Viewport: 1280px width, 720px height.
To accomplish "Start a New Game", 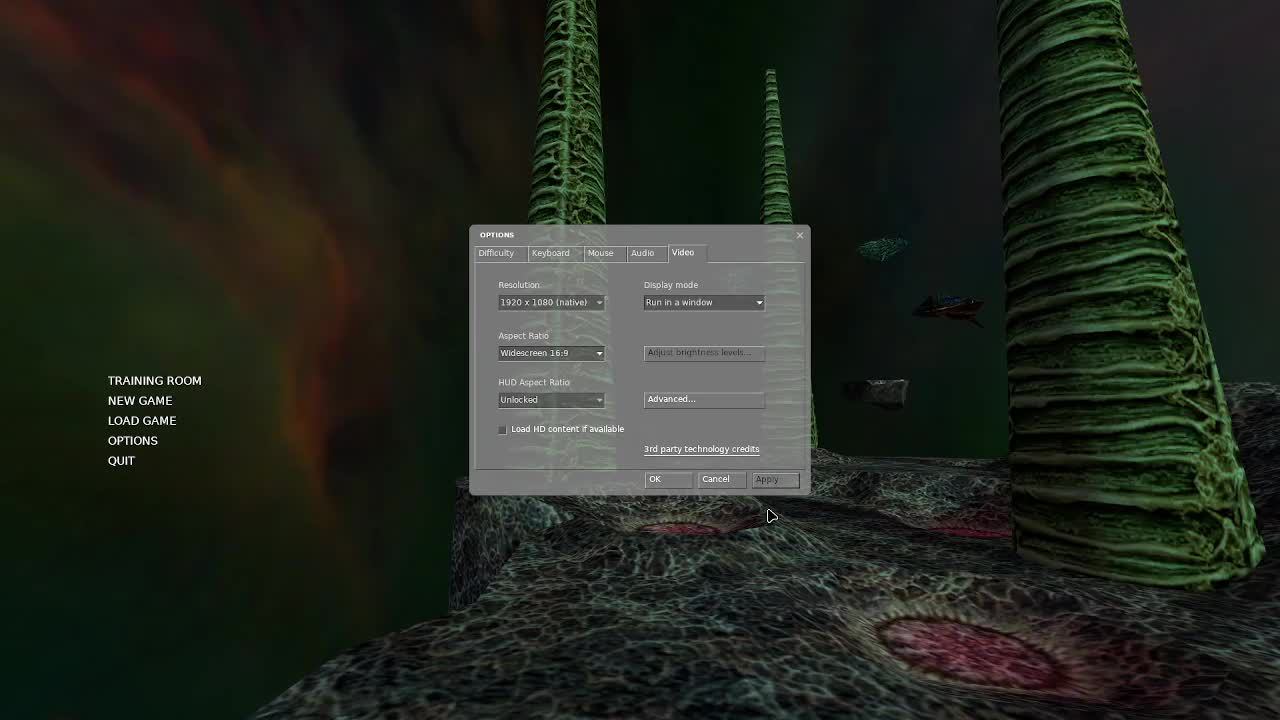I will click(140, 401).
